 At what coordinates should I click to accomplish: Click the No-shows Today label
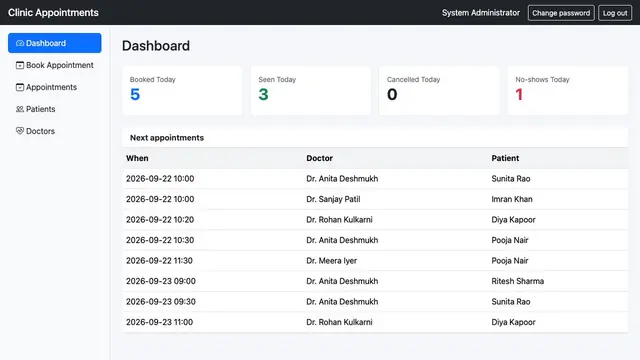tap(542, 80)
